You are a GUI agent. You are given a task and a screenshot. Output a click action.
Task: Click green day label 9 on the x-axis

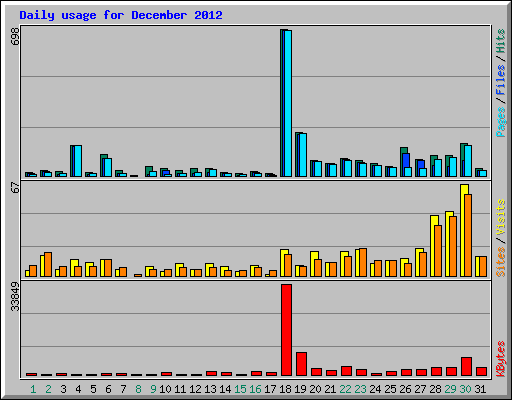coord(153,389)
